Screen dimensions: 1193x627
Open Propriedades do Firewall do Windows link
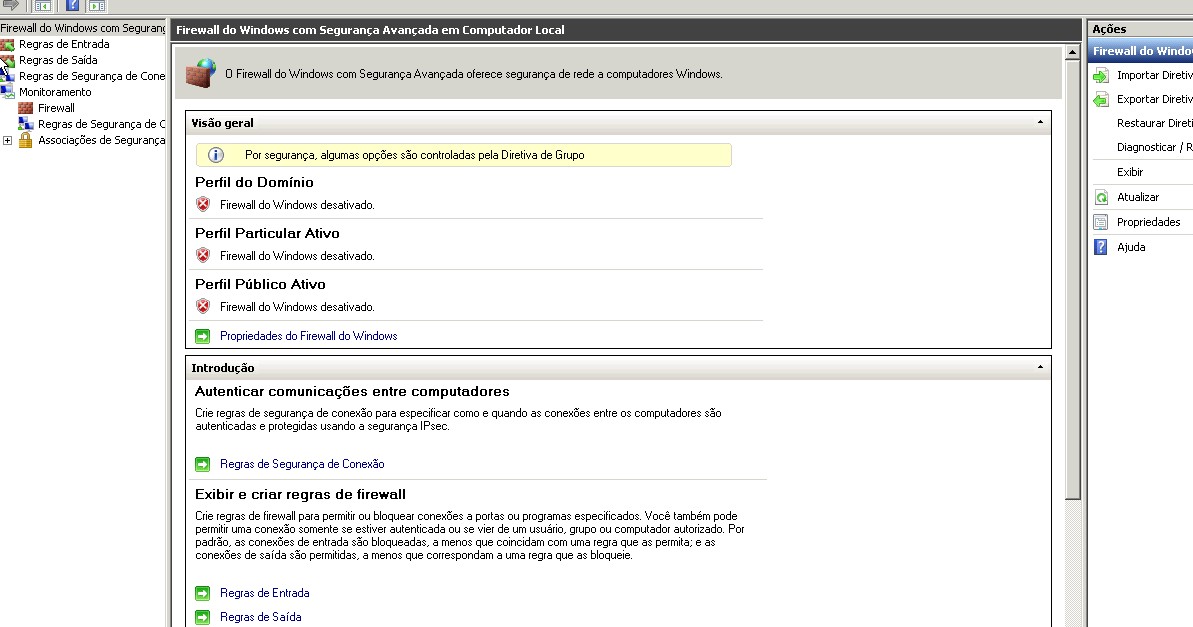coord(308,336)
